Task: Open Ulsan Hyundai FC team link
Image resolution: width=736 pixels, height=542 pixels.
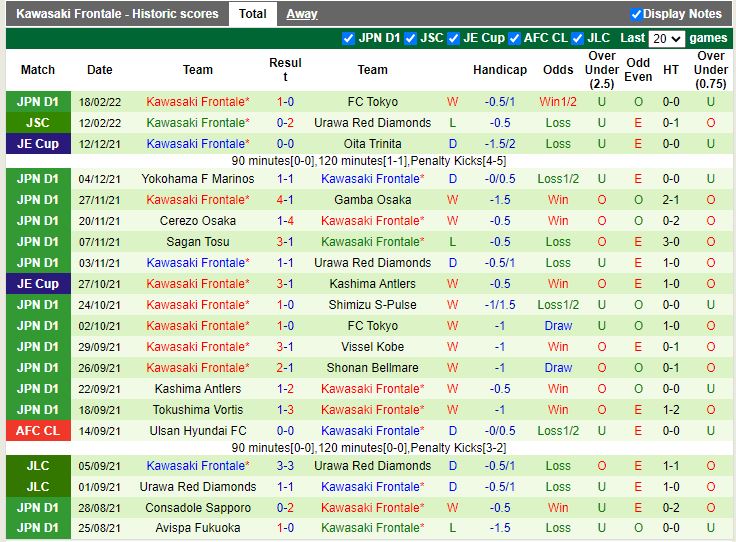Action: tap(197, 431)
